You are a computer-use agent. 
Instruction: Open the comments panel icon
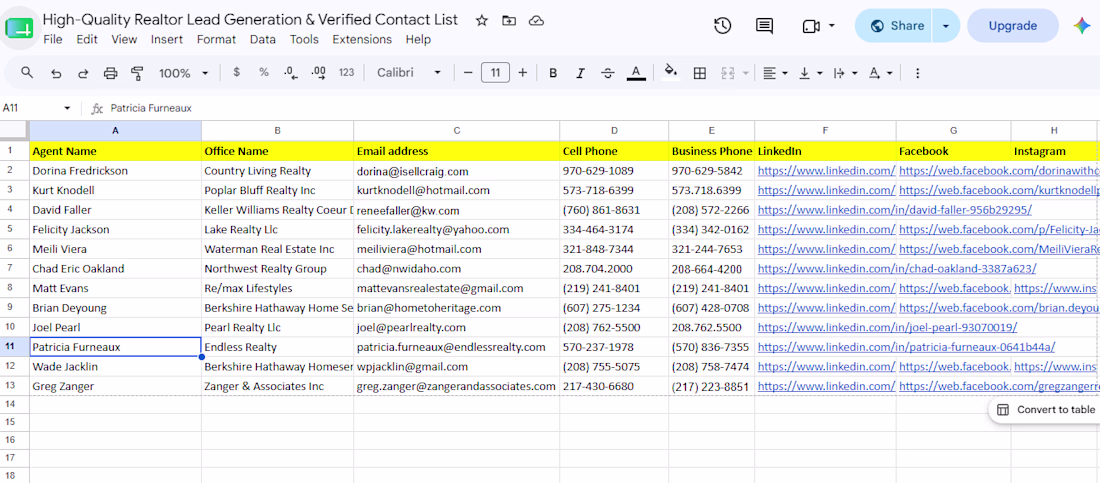click(765, 26)
